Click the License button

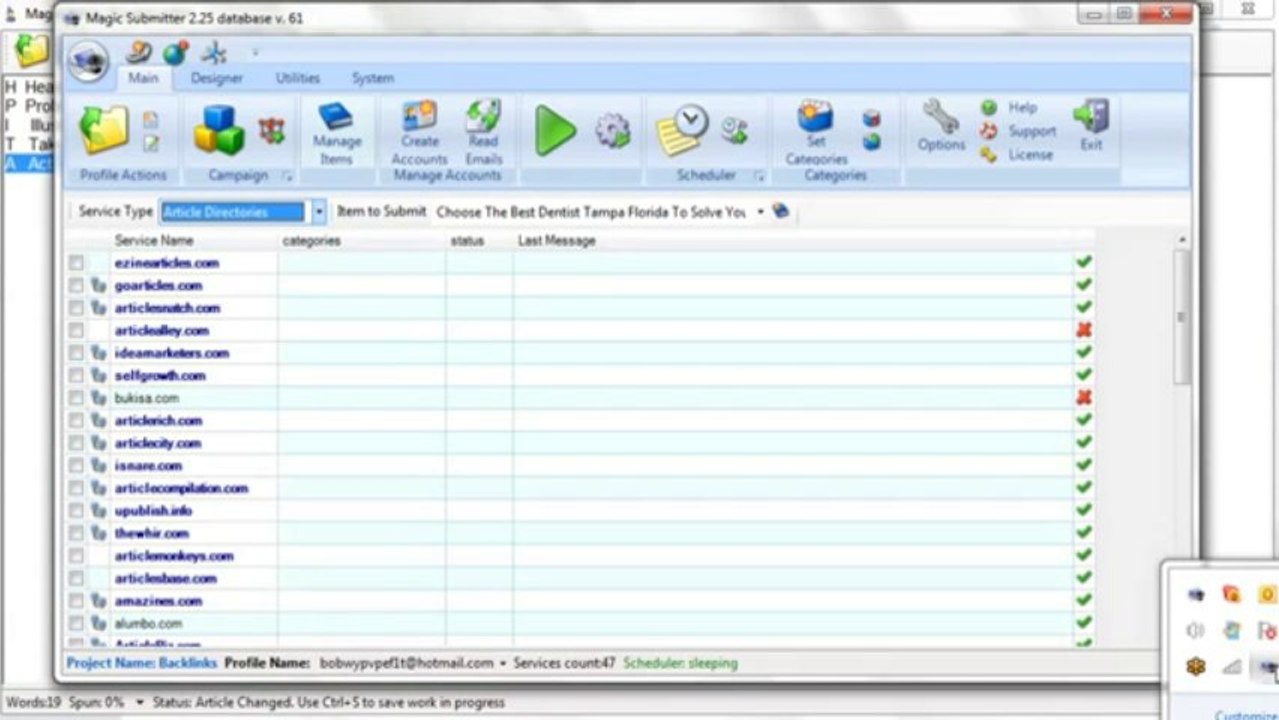[x=1016, y=155]
